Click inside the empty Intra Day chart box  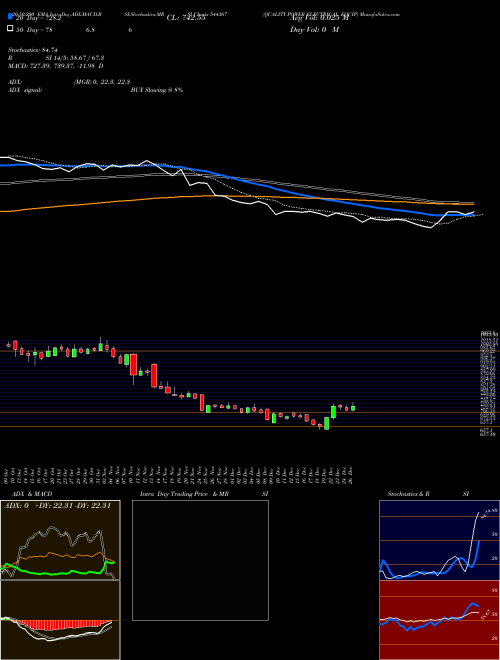point(200,560)
